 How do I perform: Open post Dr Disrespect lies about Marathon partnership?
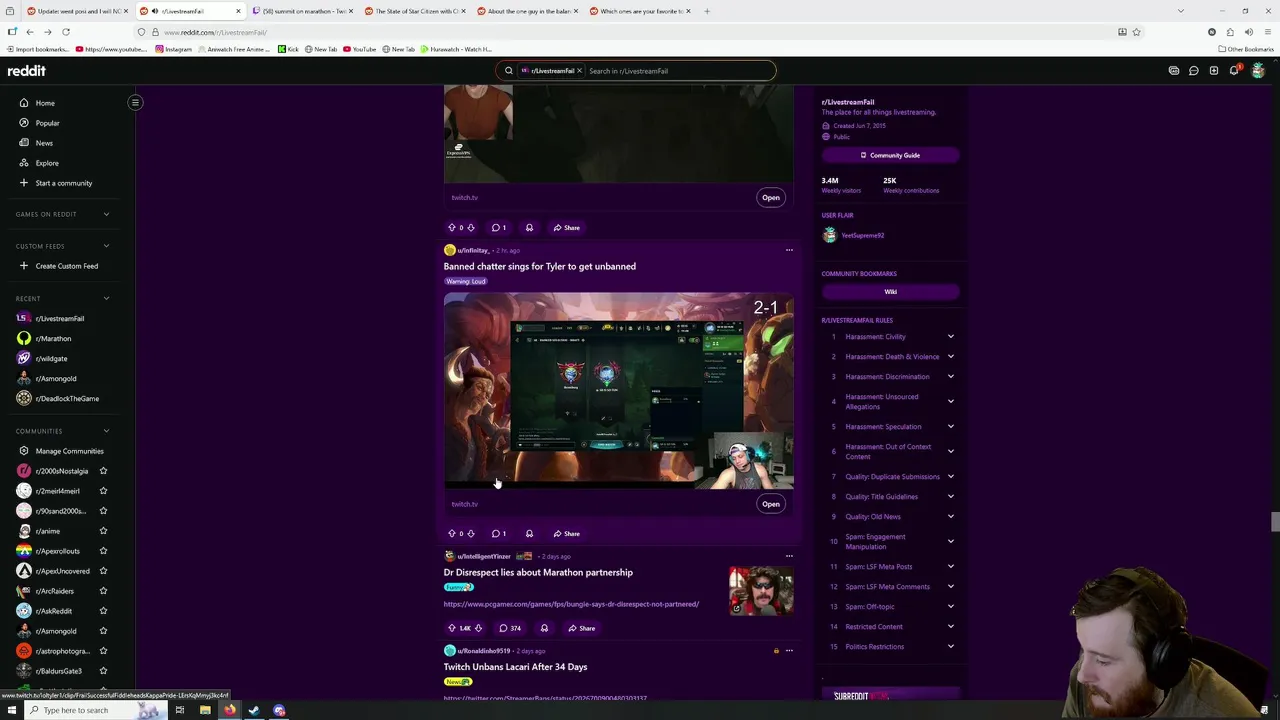tap(538, 573)
